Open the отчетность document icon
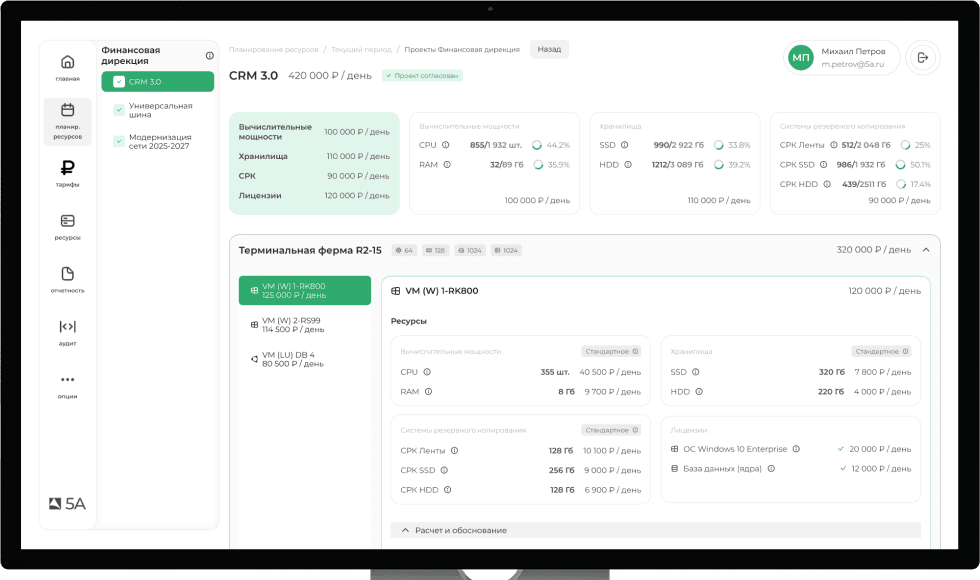Viewport: 980px width, 580px height. (x=67, y=274)
